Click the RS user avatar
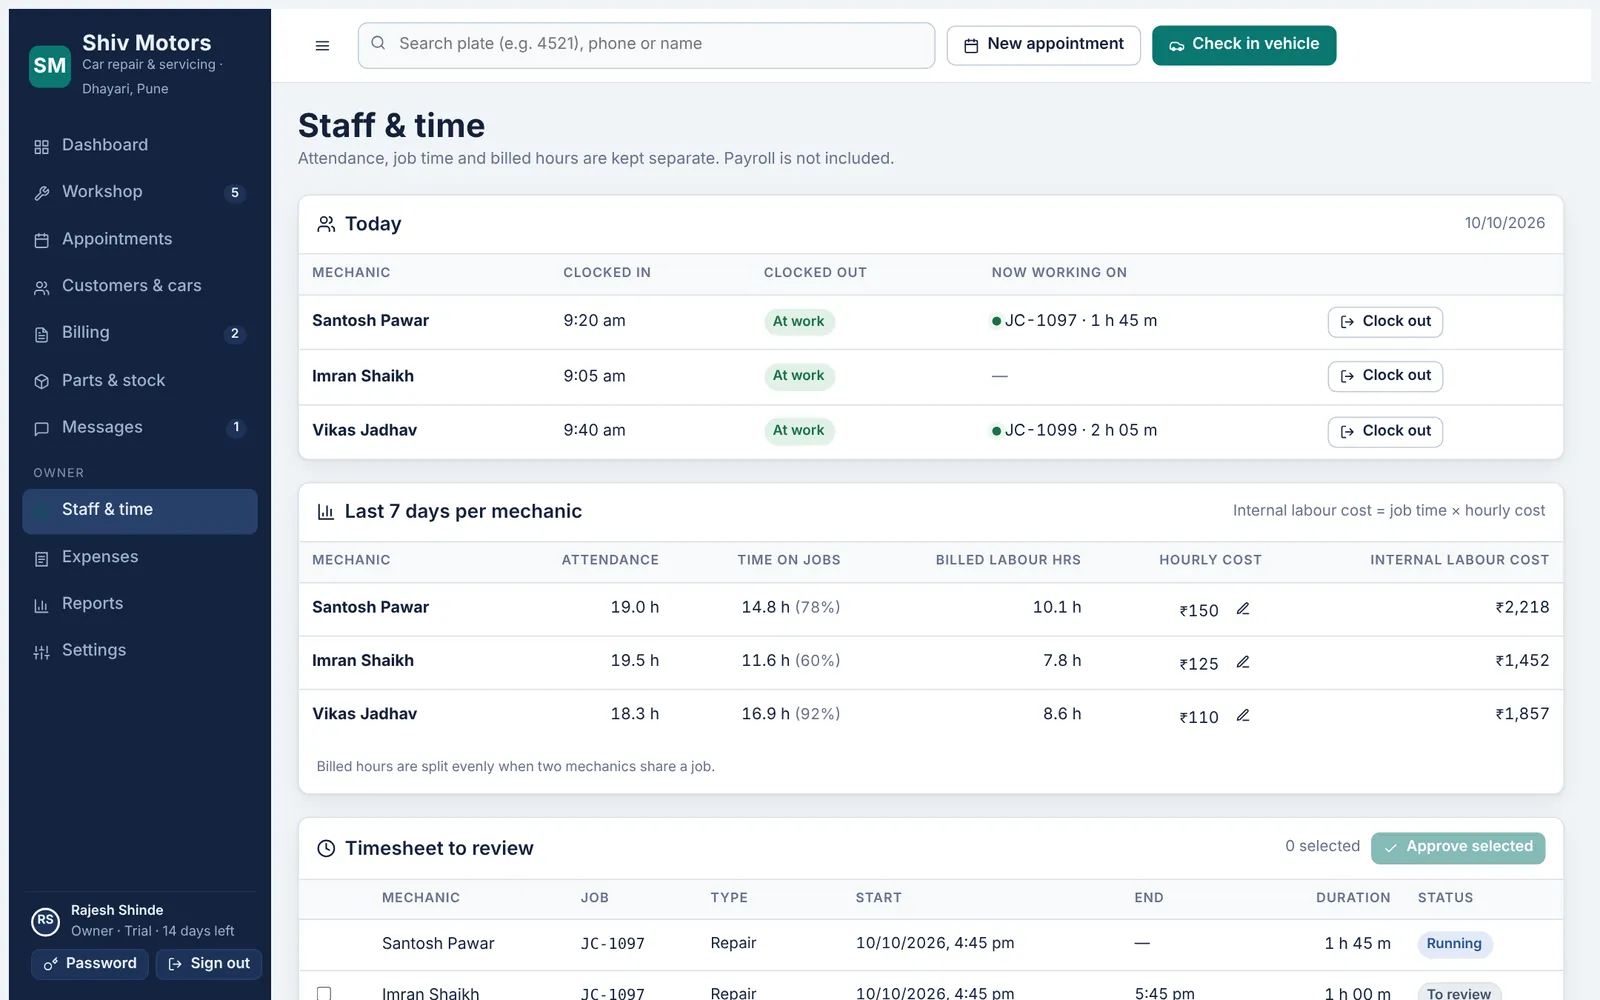Viewport: 1600px width, 1000px height. (x=45, y=921)
